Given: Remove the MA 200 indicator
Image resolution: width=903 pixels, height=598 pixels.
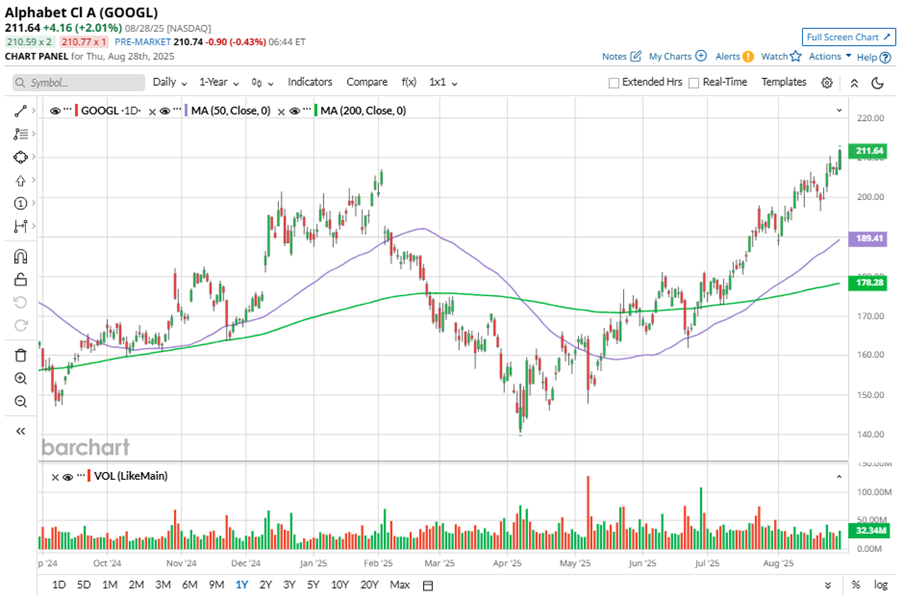Looking at the screenshot, I should click(281, 111).
